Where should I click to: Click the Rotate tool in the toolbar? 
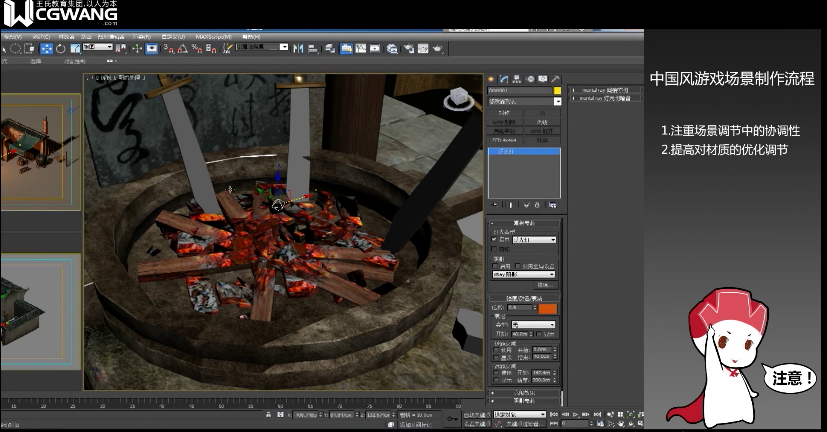coord(61,47)
